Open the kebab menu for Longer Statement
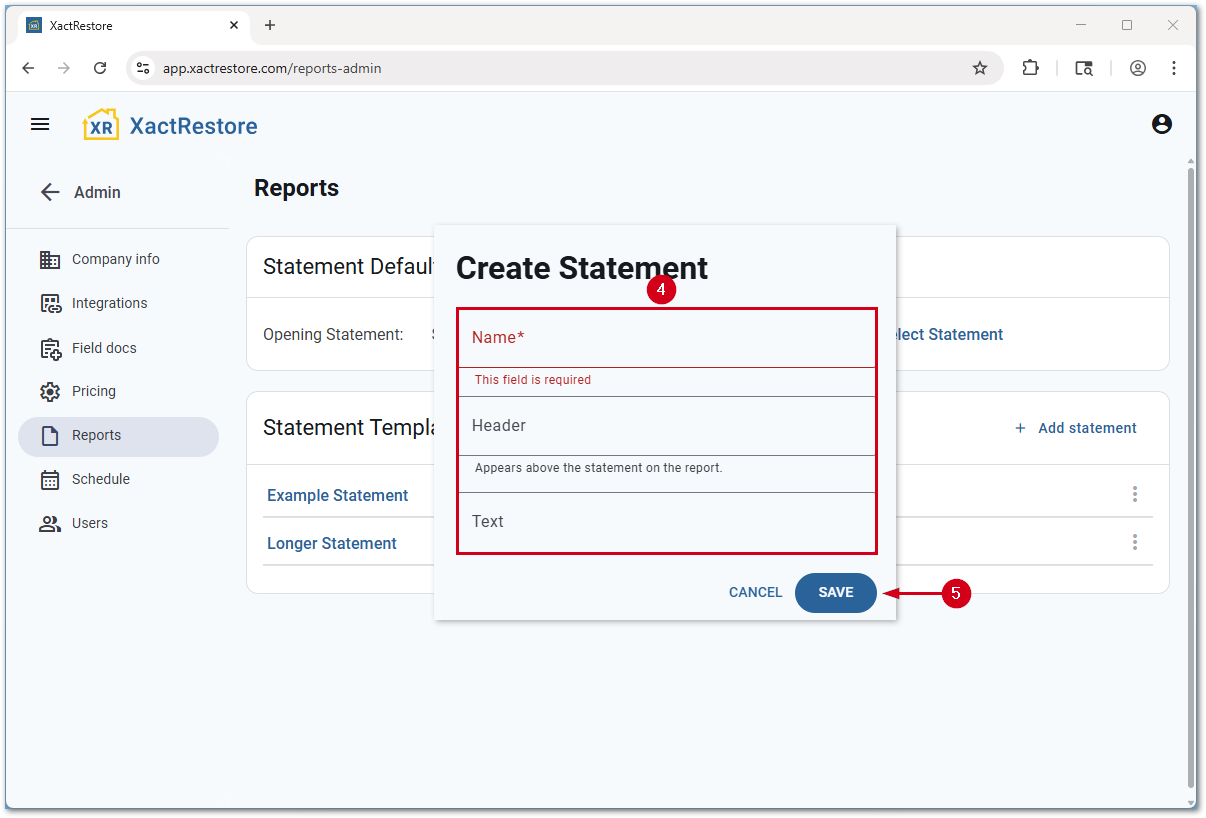 point(1135,541)
